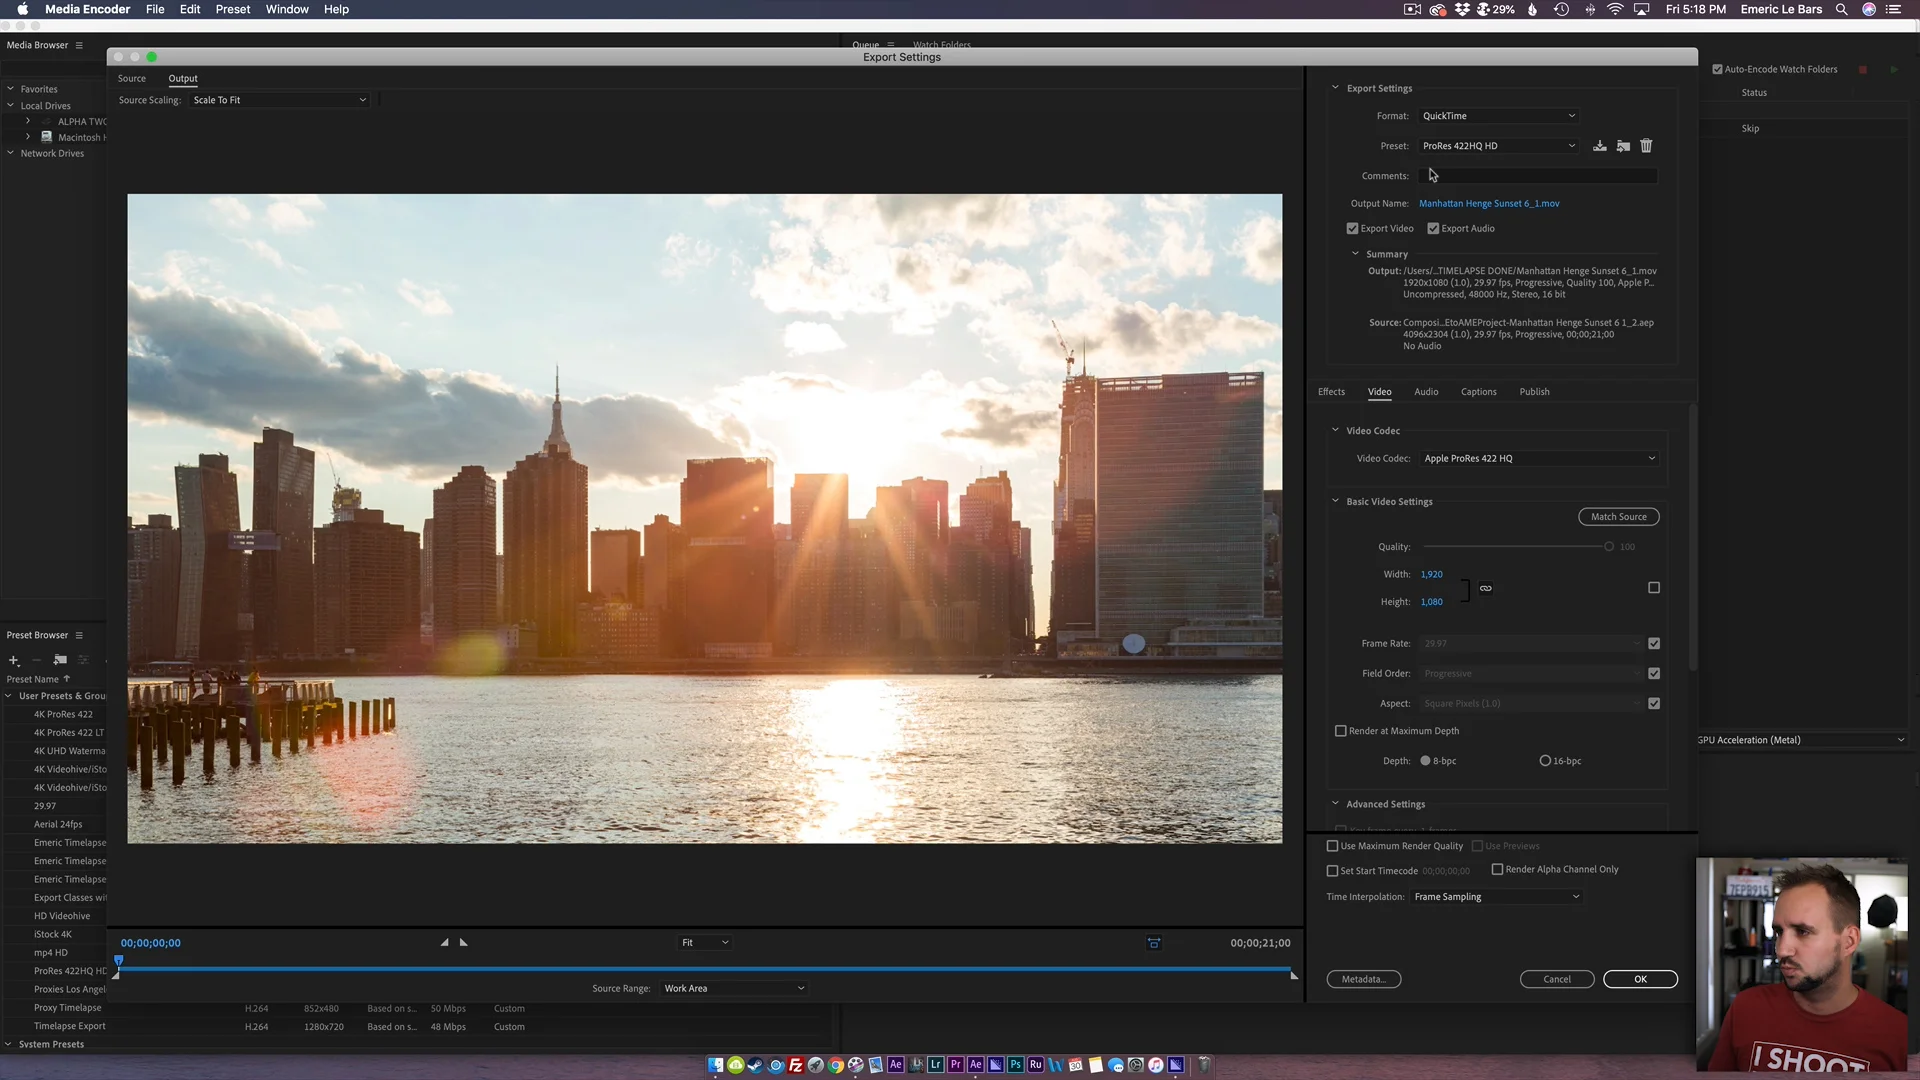1920x1080 pixels.
Task: Switch to the Audio tab
Action: coord(1426,392)
